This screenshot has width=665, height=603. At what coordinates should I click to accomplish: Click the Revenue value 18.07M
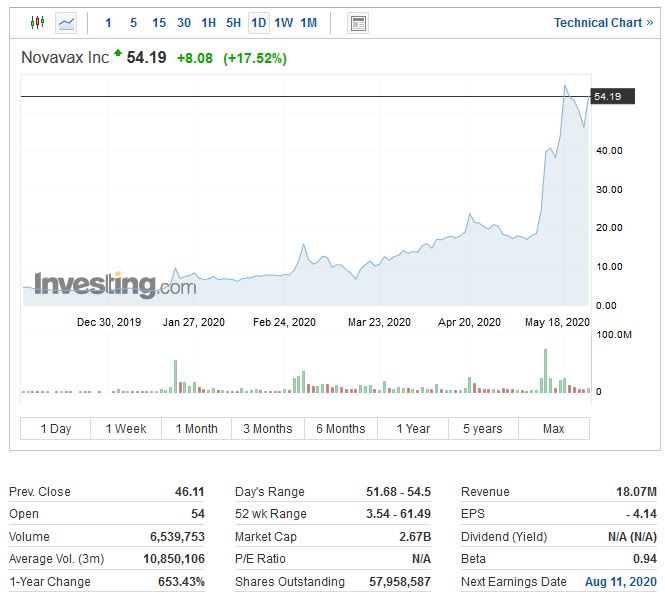636,491
